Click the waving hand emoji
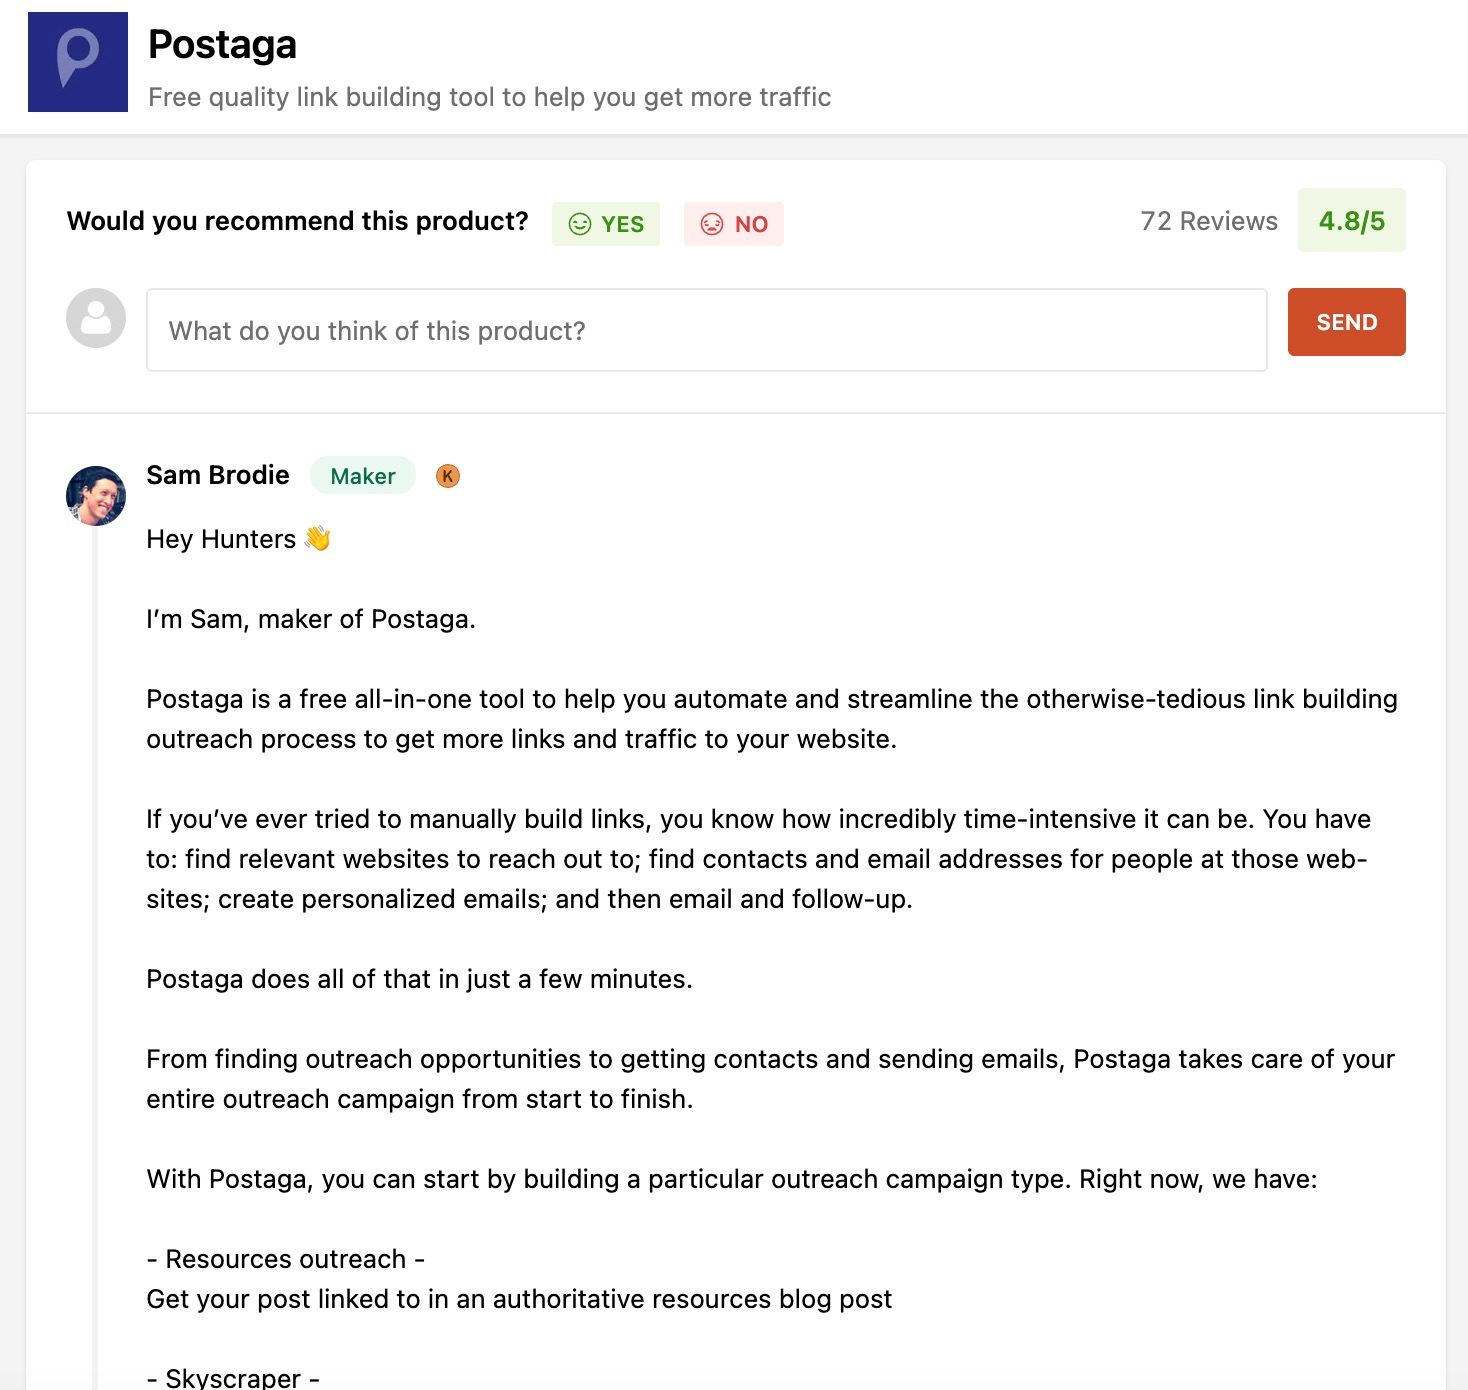 coord(318,539)
